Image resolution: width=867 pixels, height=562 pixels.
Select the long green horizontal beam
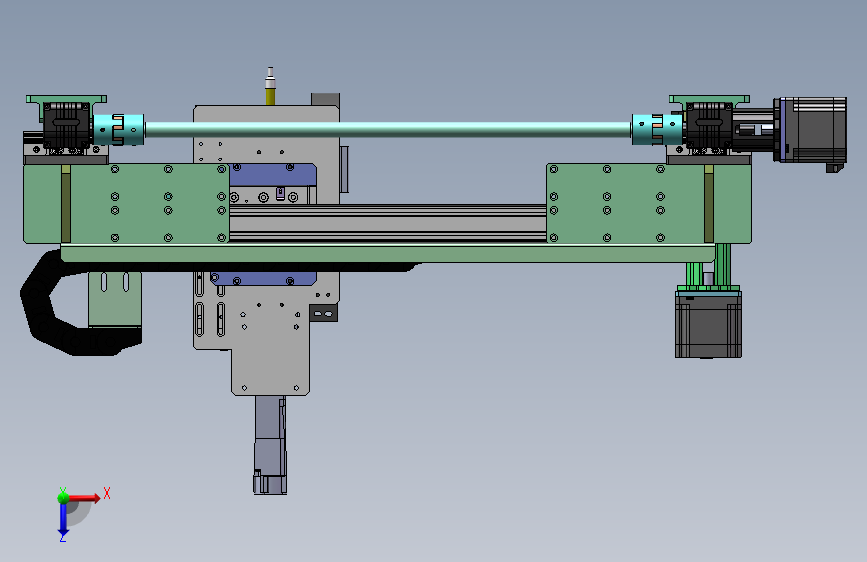[388, 254]
